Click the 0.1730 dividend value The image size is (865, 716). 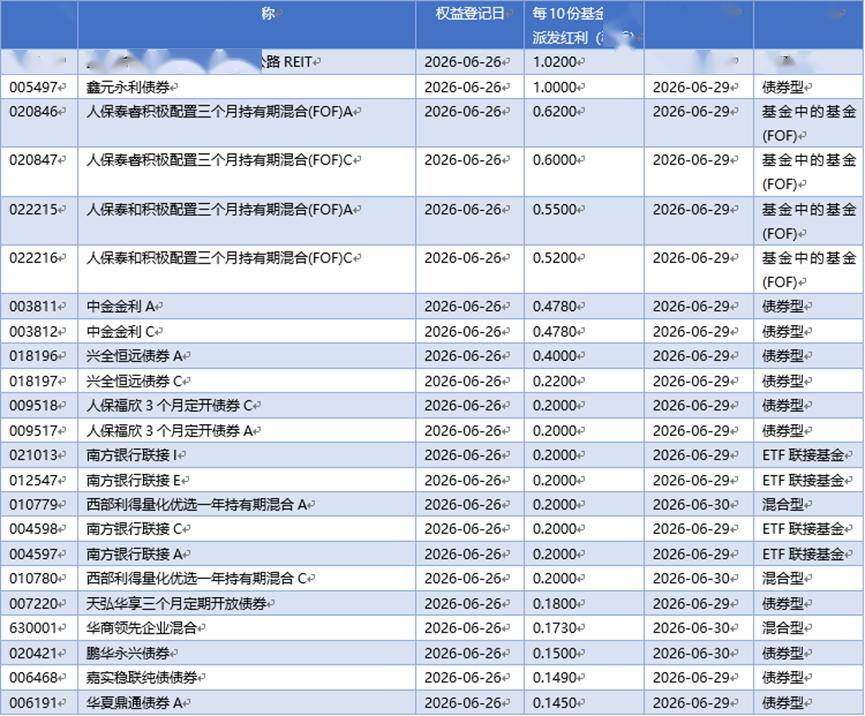tap(555, 628)
